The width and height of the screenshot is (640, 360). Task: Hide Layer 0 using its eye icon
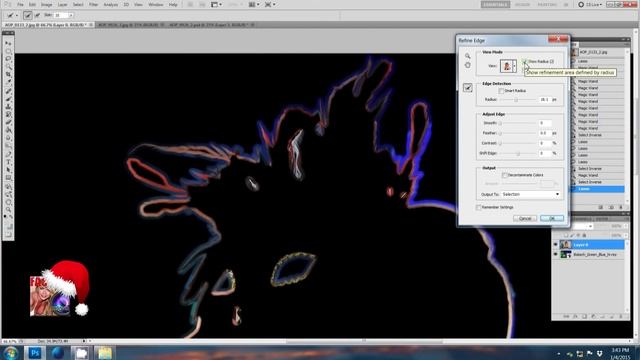coord(556,244)
